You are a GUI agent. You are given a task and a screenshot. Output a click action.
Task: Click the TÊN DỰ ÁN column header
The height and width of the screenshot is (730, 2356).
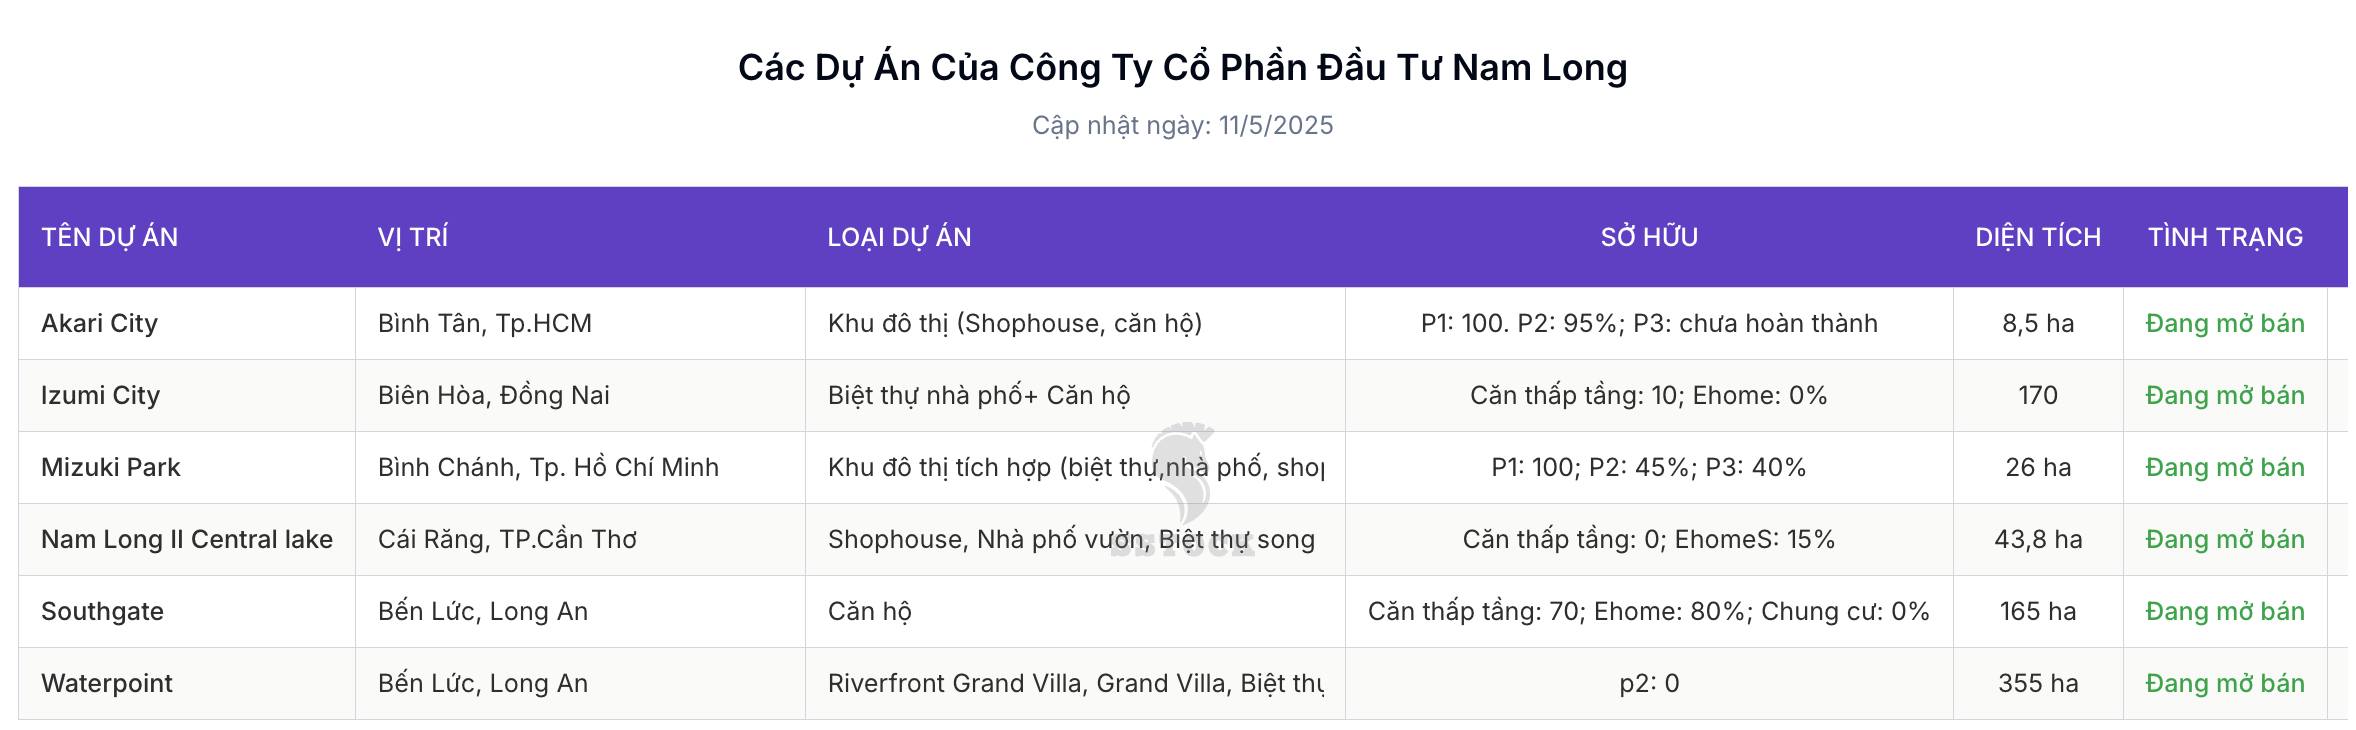pos(110,237)
